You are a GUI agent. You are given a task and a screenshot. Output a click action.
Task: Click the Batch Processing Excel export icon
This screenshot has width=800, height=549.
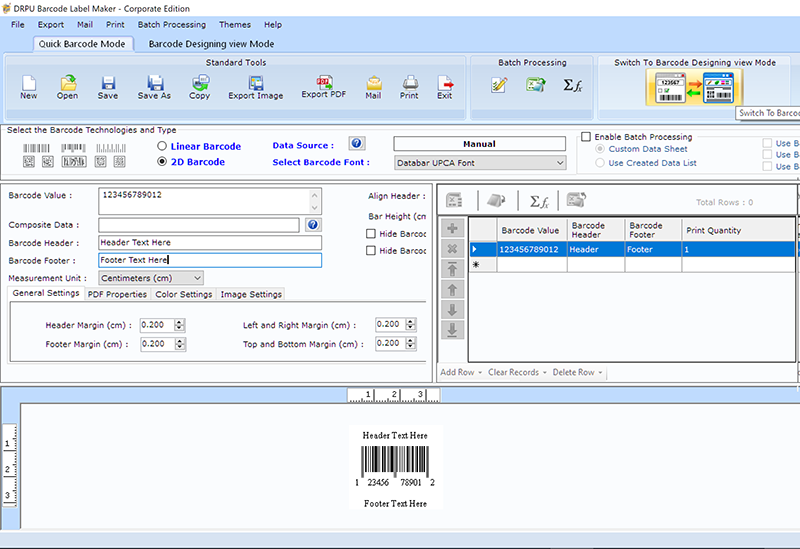(x=536, y=84)
